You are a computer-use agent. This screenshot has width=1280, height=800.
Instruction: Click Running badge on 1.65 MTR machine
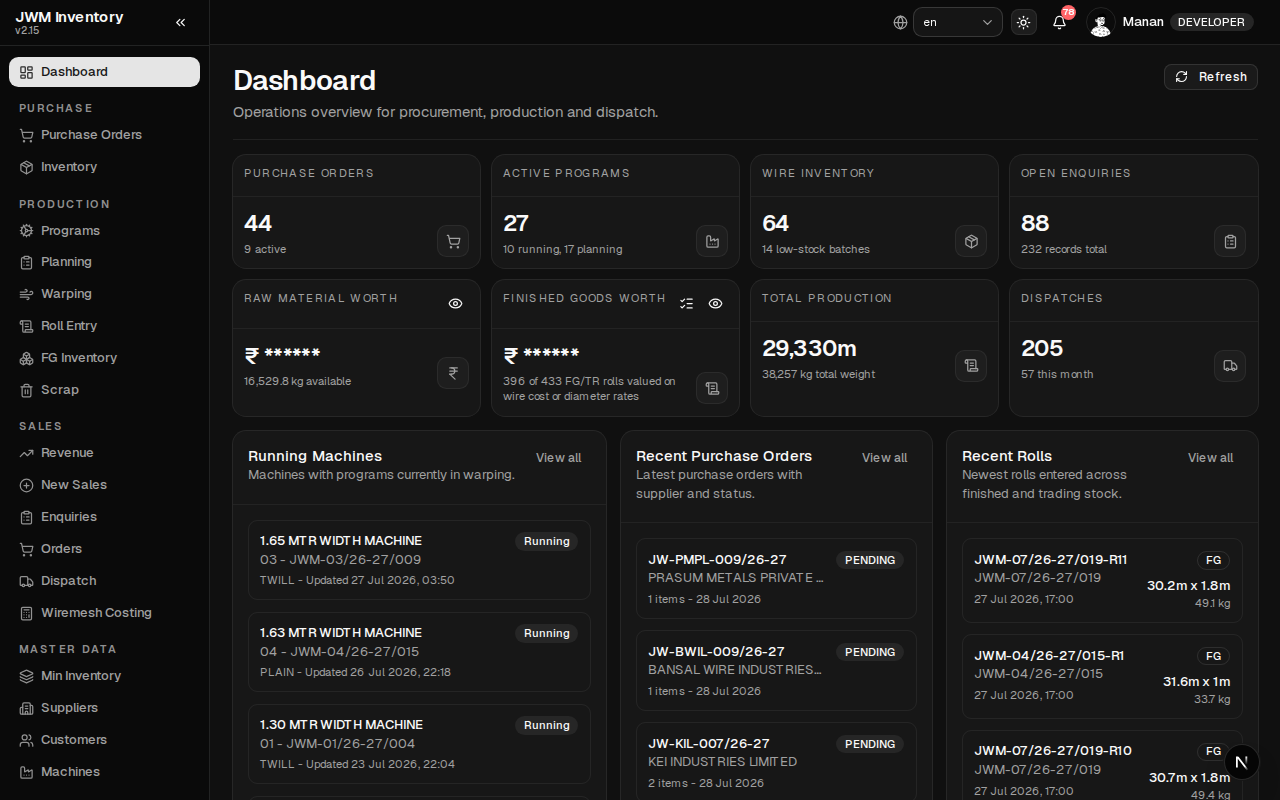click(x=547, y=541)
